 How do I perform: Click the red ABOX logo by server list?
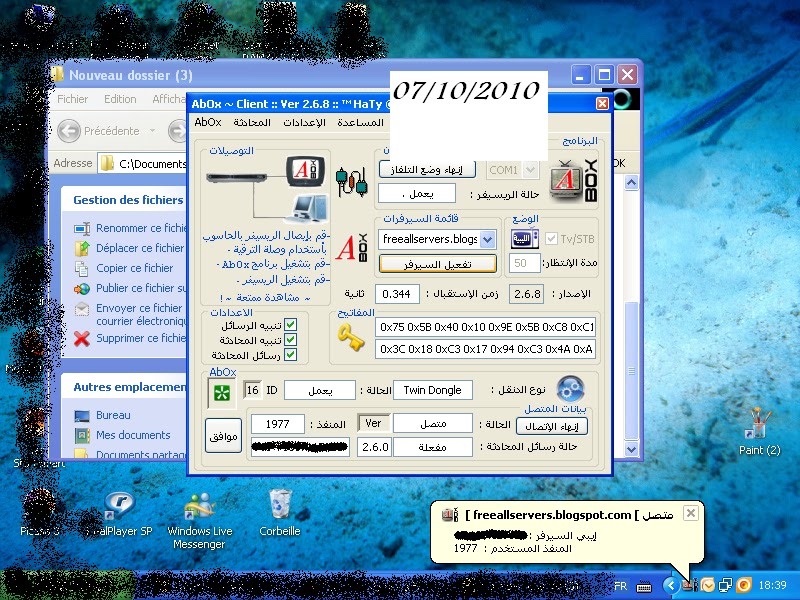pos(352,248)
